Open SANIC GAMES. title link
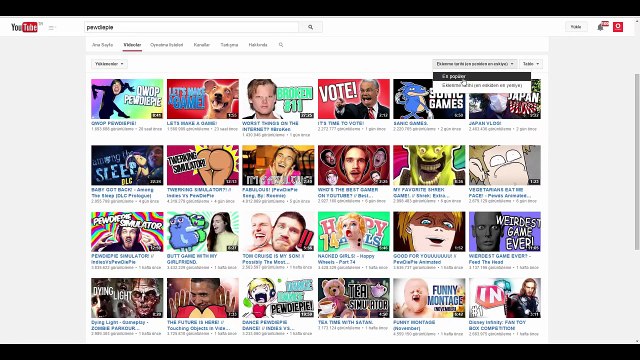 tap(411, 123)
